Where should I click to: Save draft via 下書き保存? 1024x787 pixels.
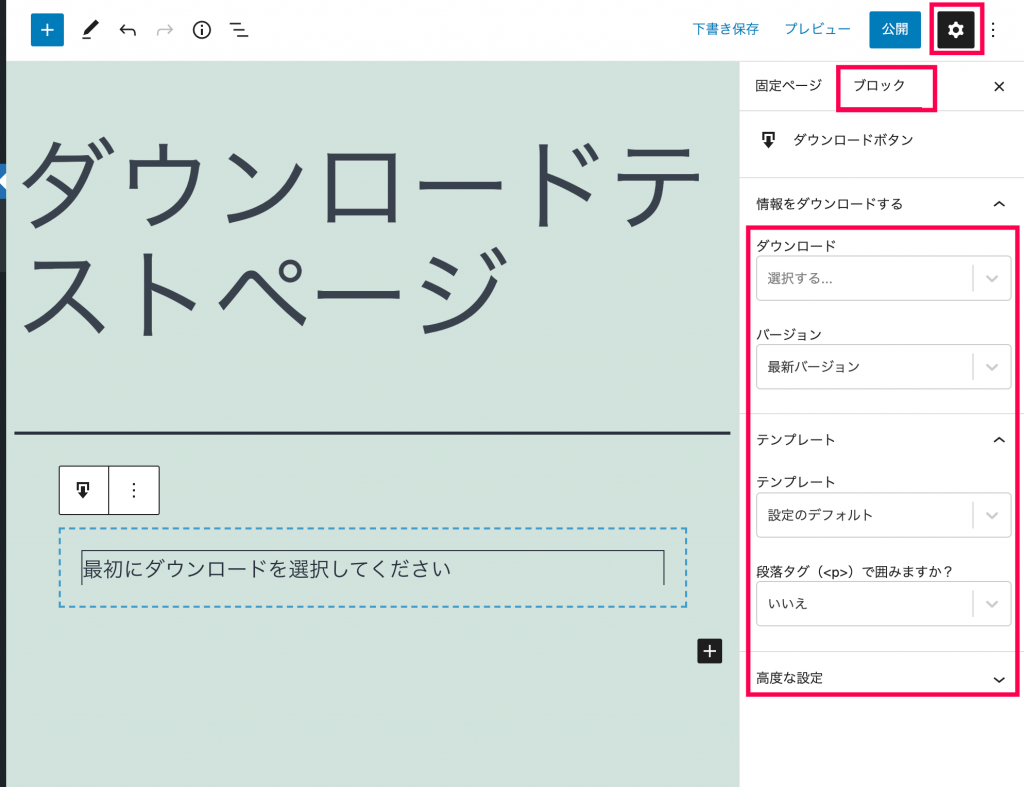tap(726, 29)
